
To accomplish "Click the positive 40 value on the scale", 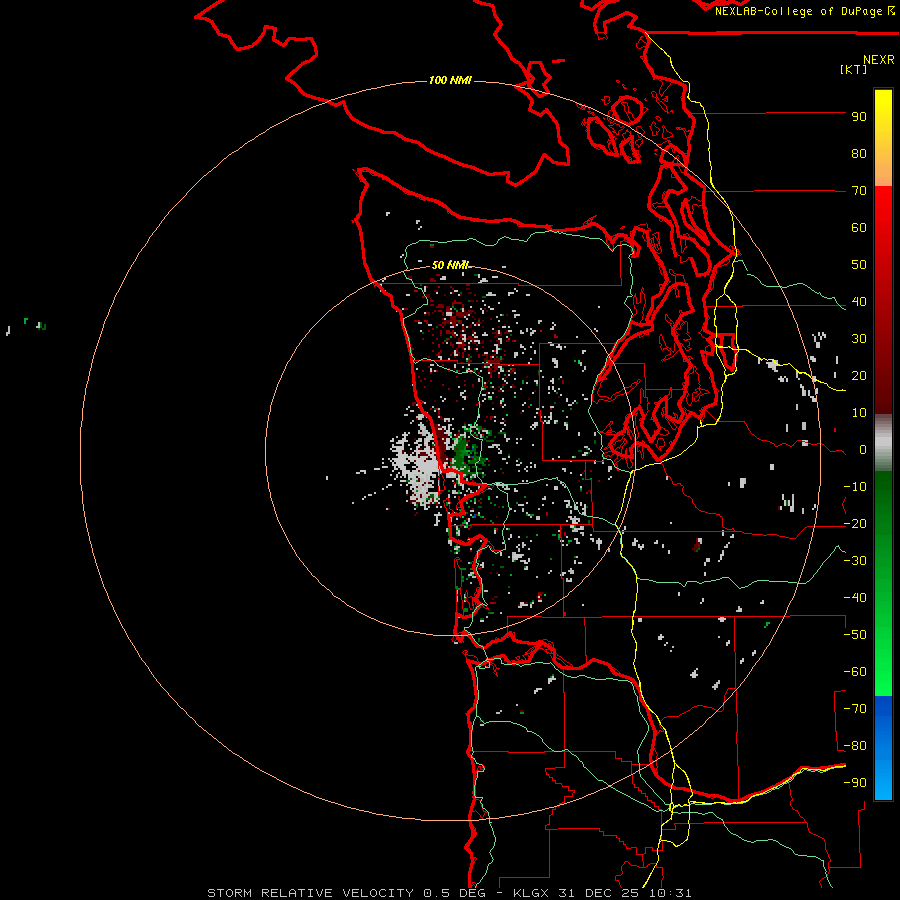I will pyautogui.click(x=859, y=301).
